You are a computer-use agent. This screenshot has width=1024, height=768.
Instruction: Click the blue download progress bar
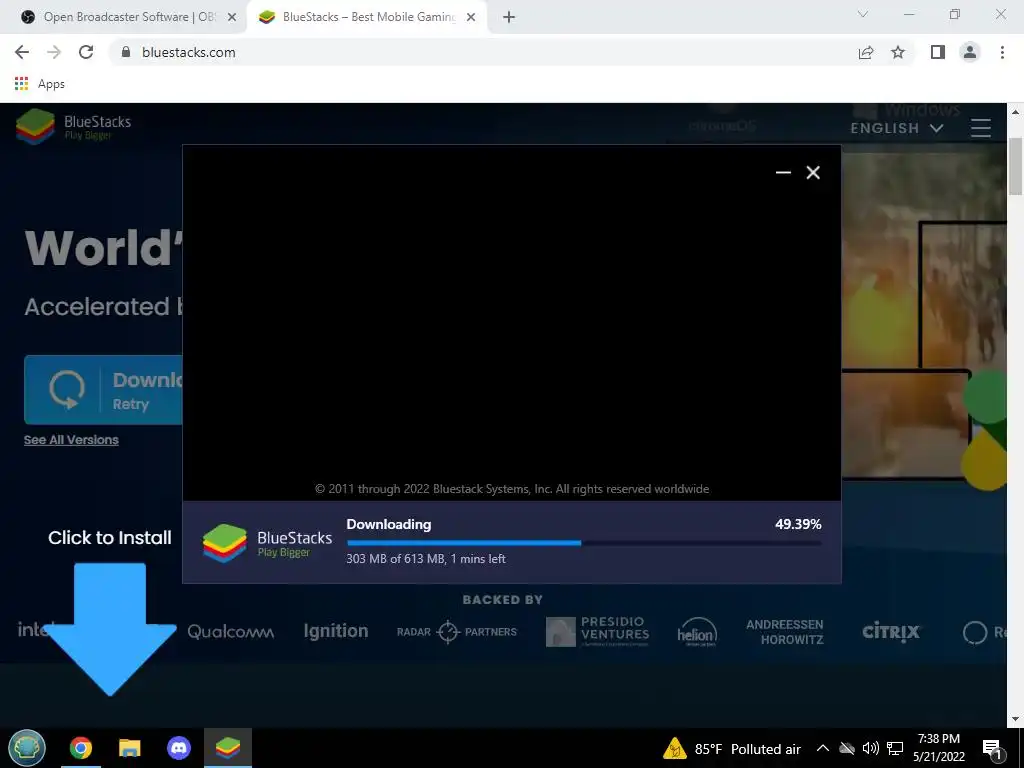pyautogui.click(x=584, y=543)
